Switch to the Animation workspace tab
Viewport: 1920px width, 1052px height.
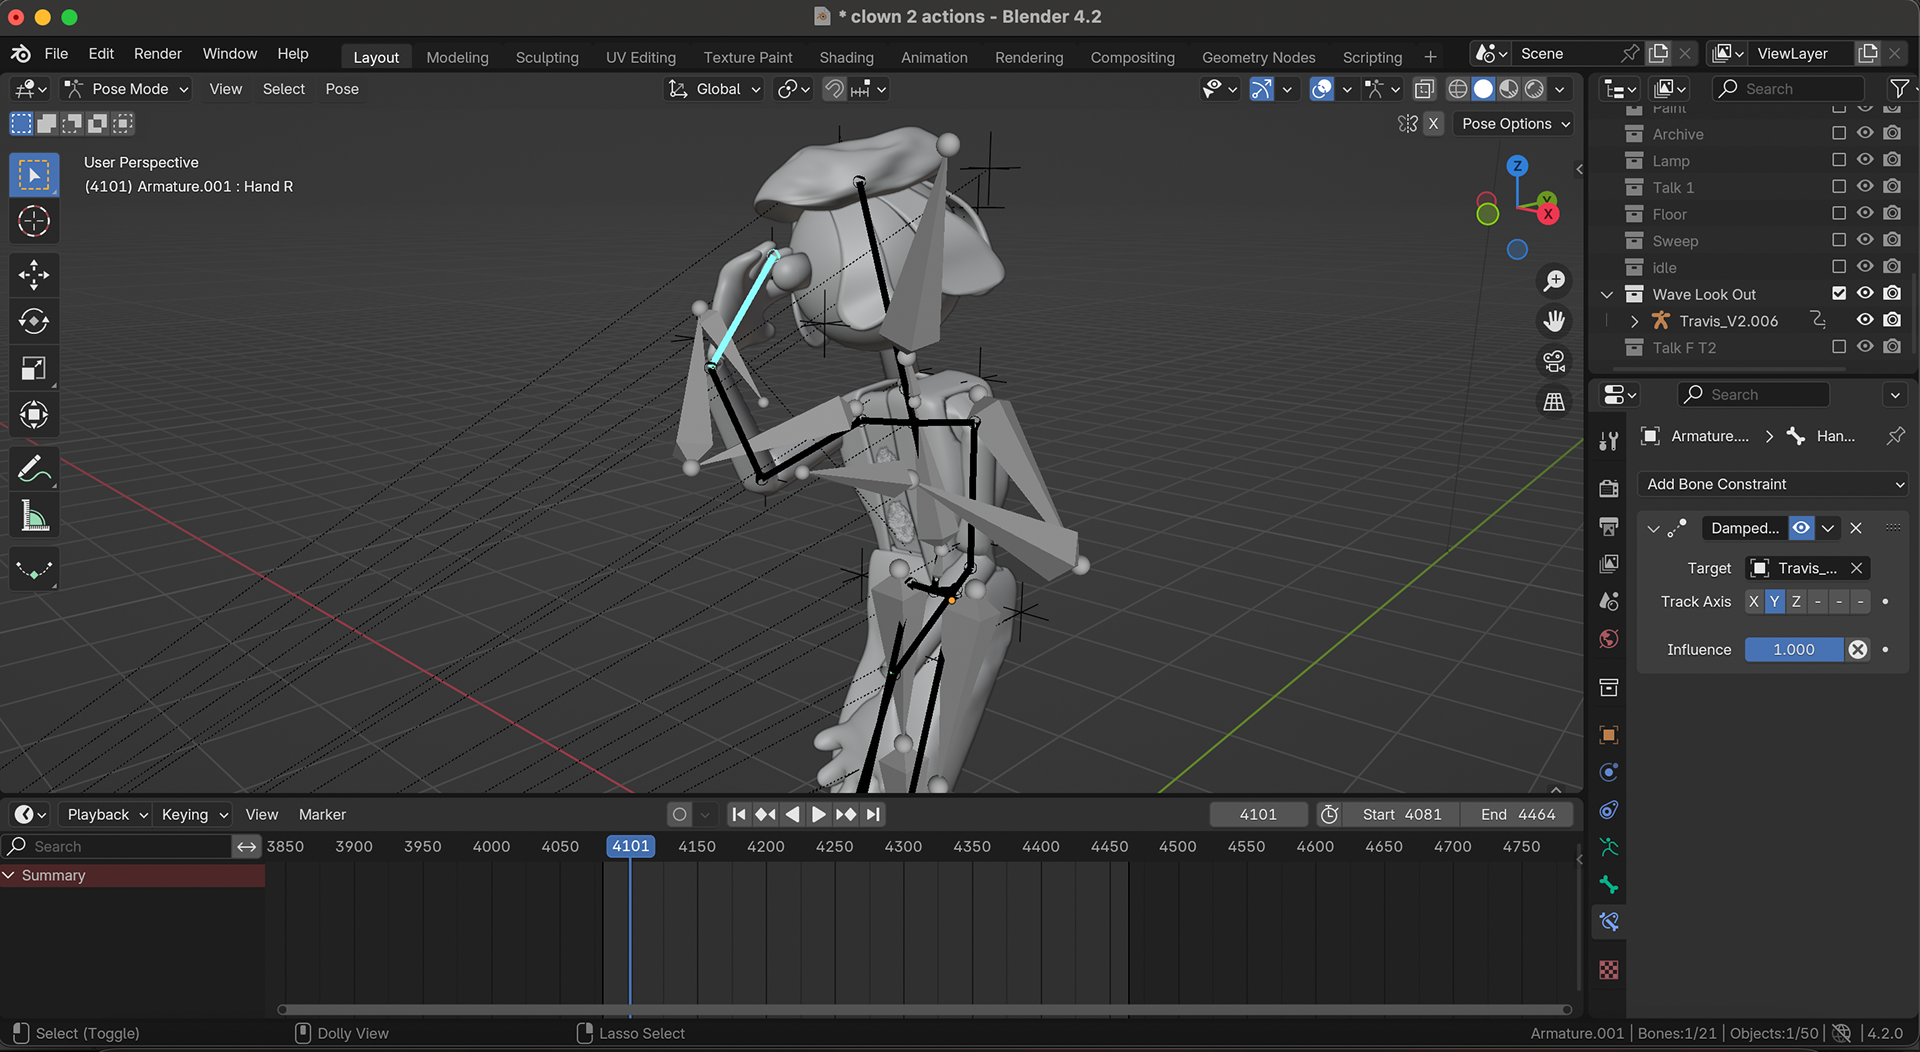point(934,57)
